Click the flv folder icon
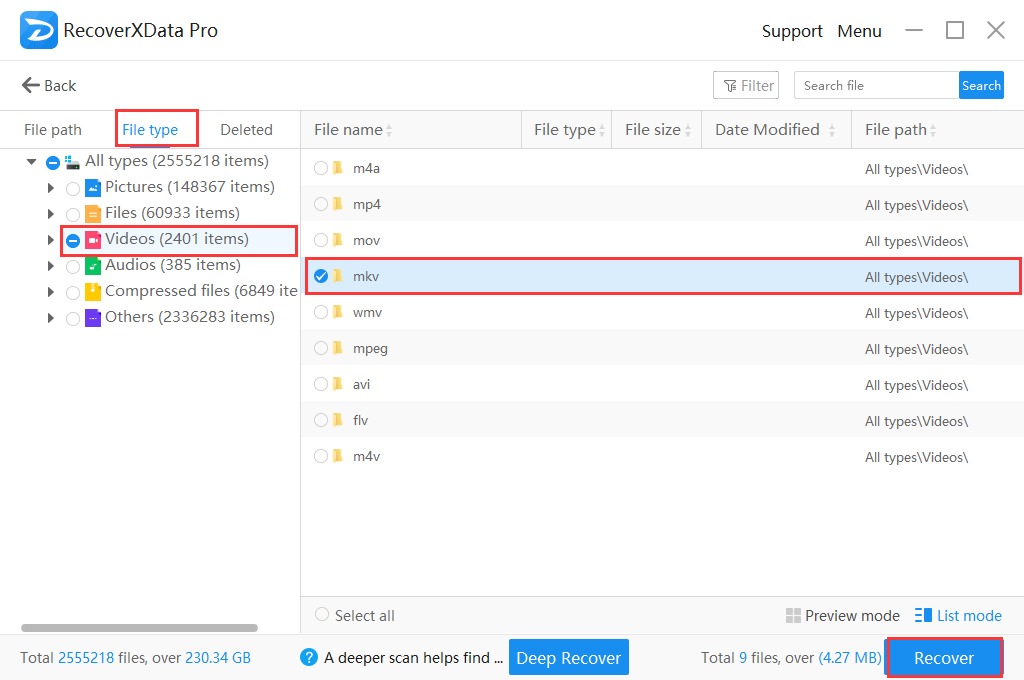Image resolution: width=1024 pixels, height=680 pixels. tap(338, 419)
